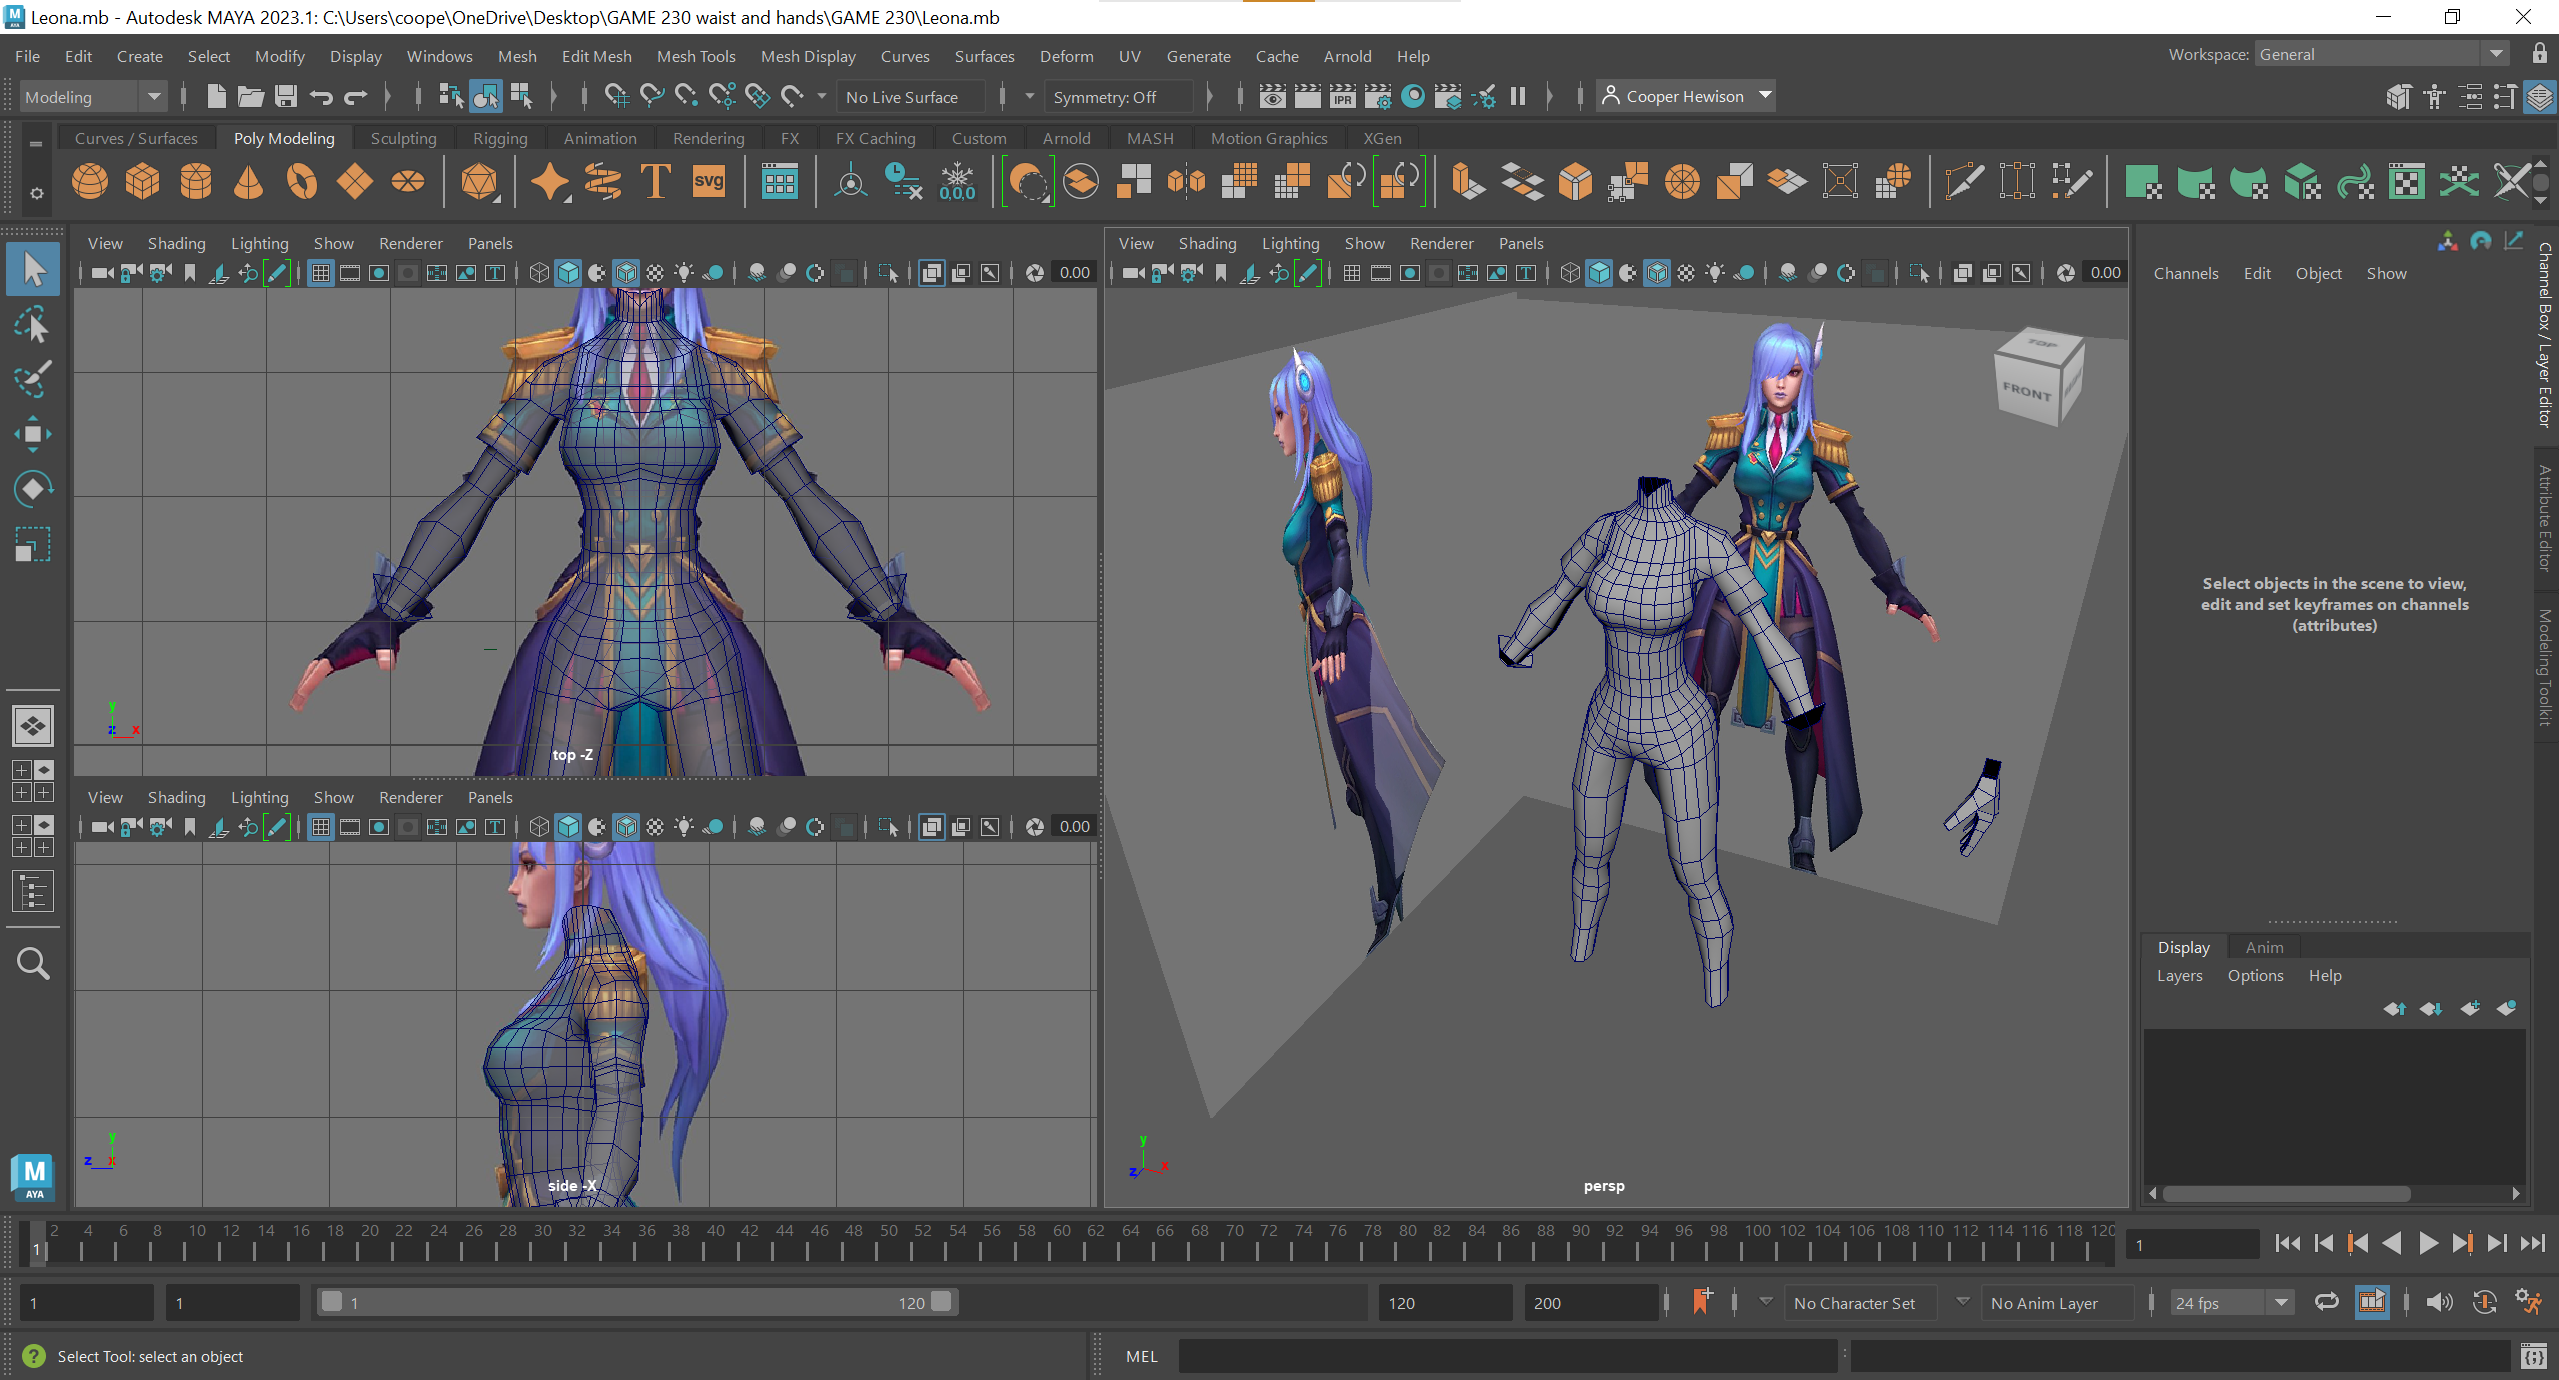
Task: Open the Channels menu in Channel Box
Action: coord(2185,273)
